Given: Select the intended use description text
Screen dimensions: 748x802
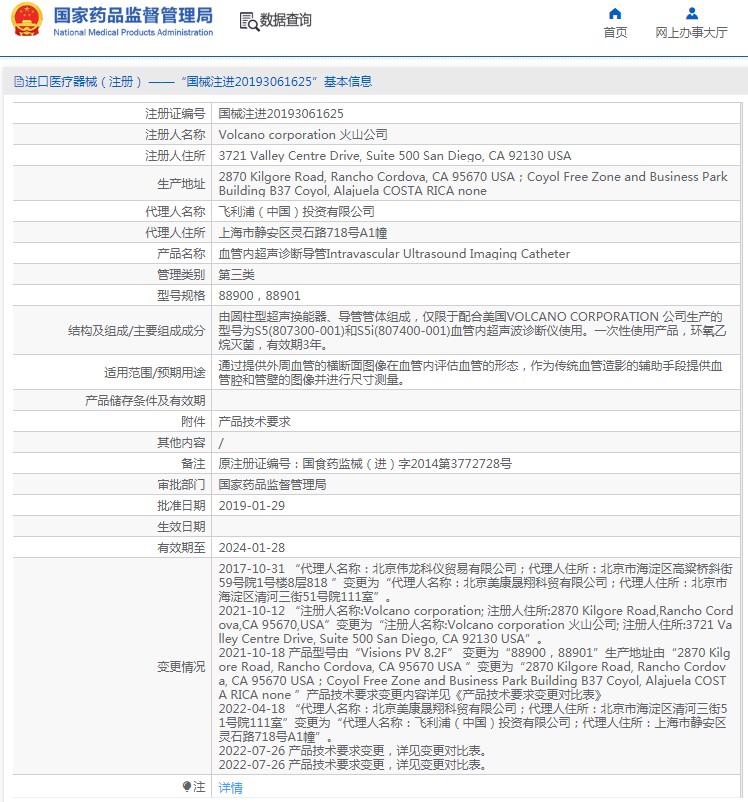Looking at the screenshot, I should coord(470,373).
